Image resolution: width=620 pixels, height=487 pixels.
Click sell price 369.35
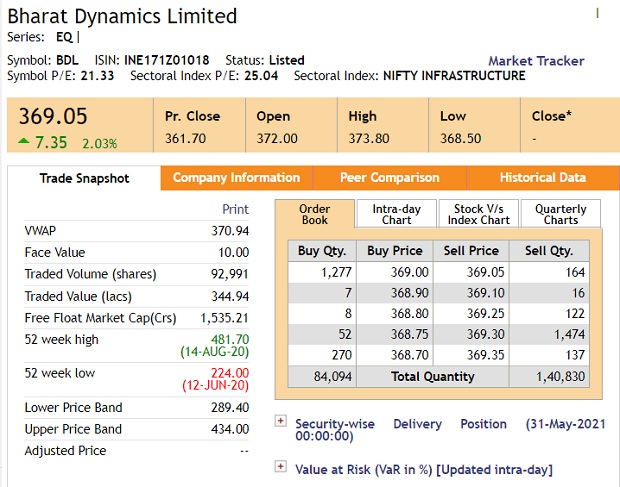tap(486, 355)
